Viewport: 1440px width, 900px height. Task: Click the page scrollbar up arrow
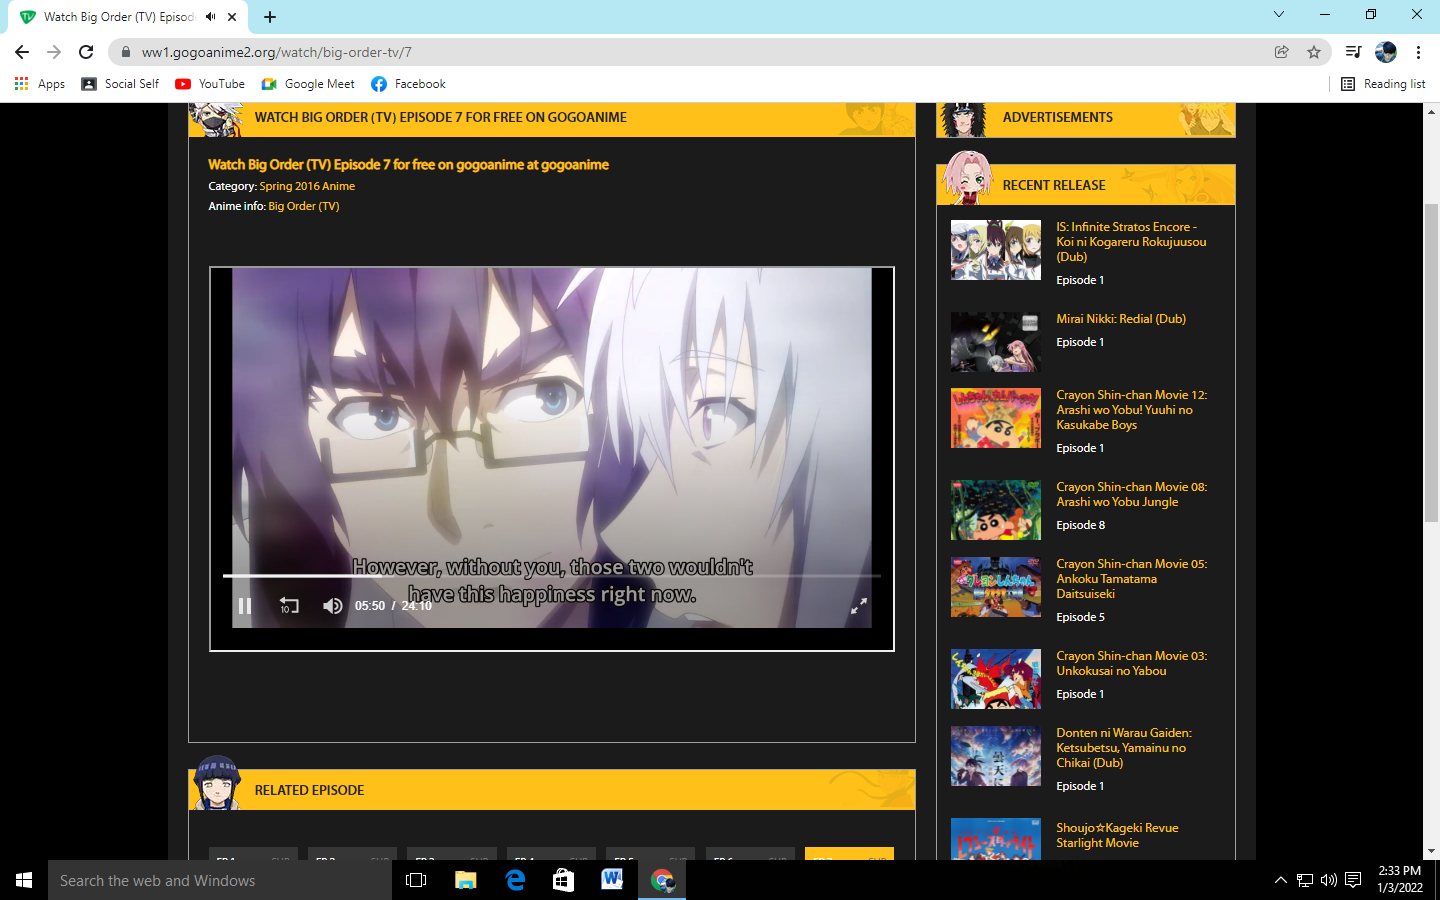click(1432, 110)
